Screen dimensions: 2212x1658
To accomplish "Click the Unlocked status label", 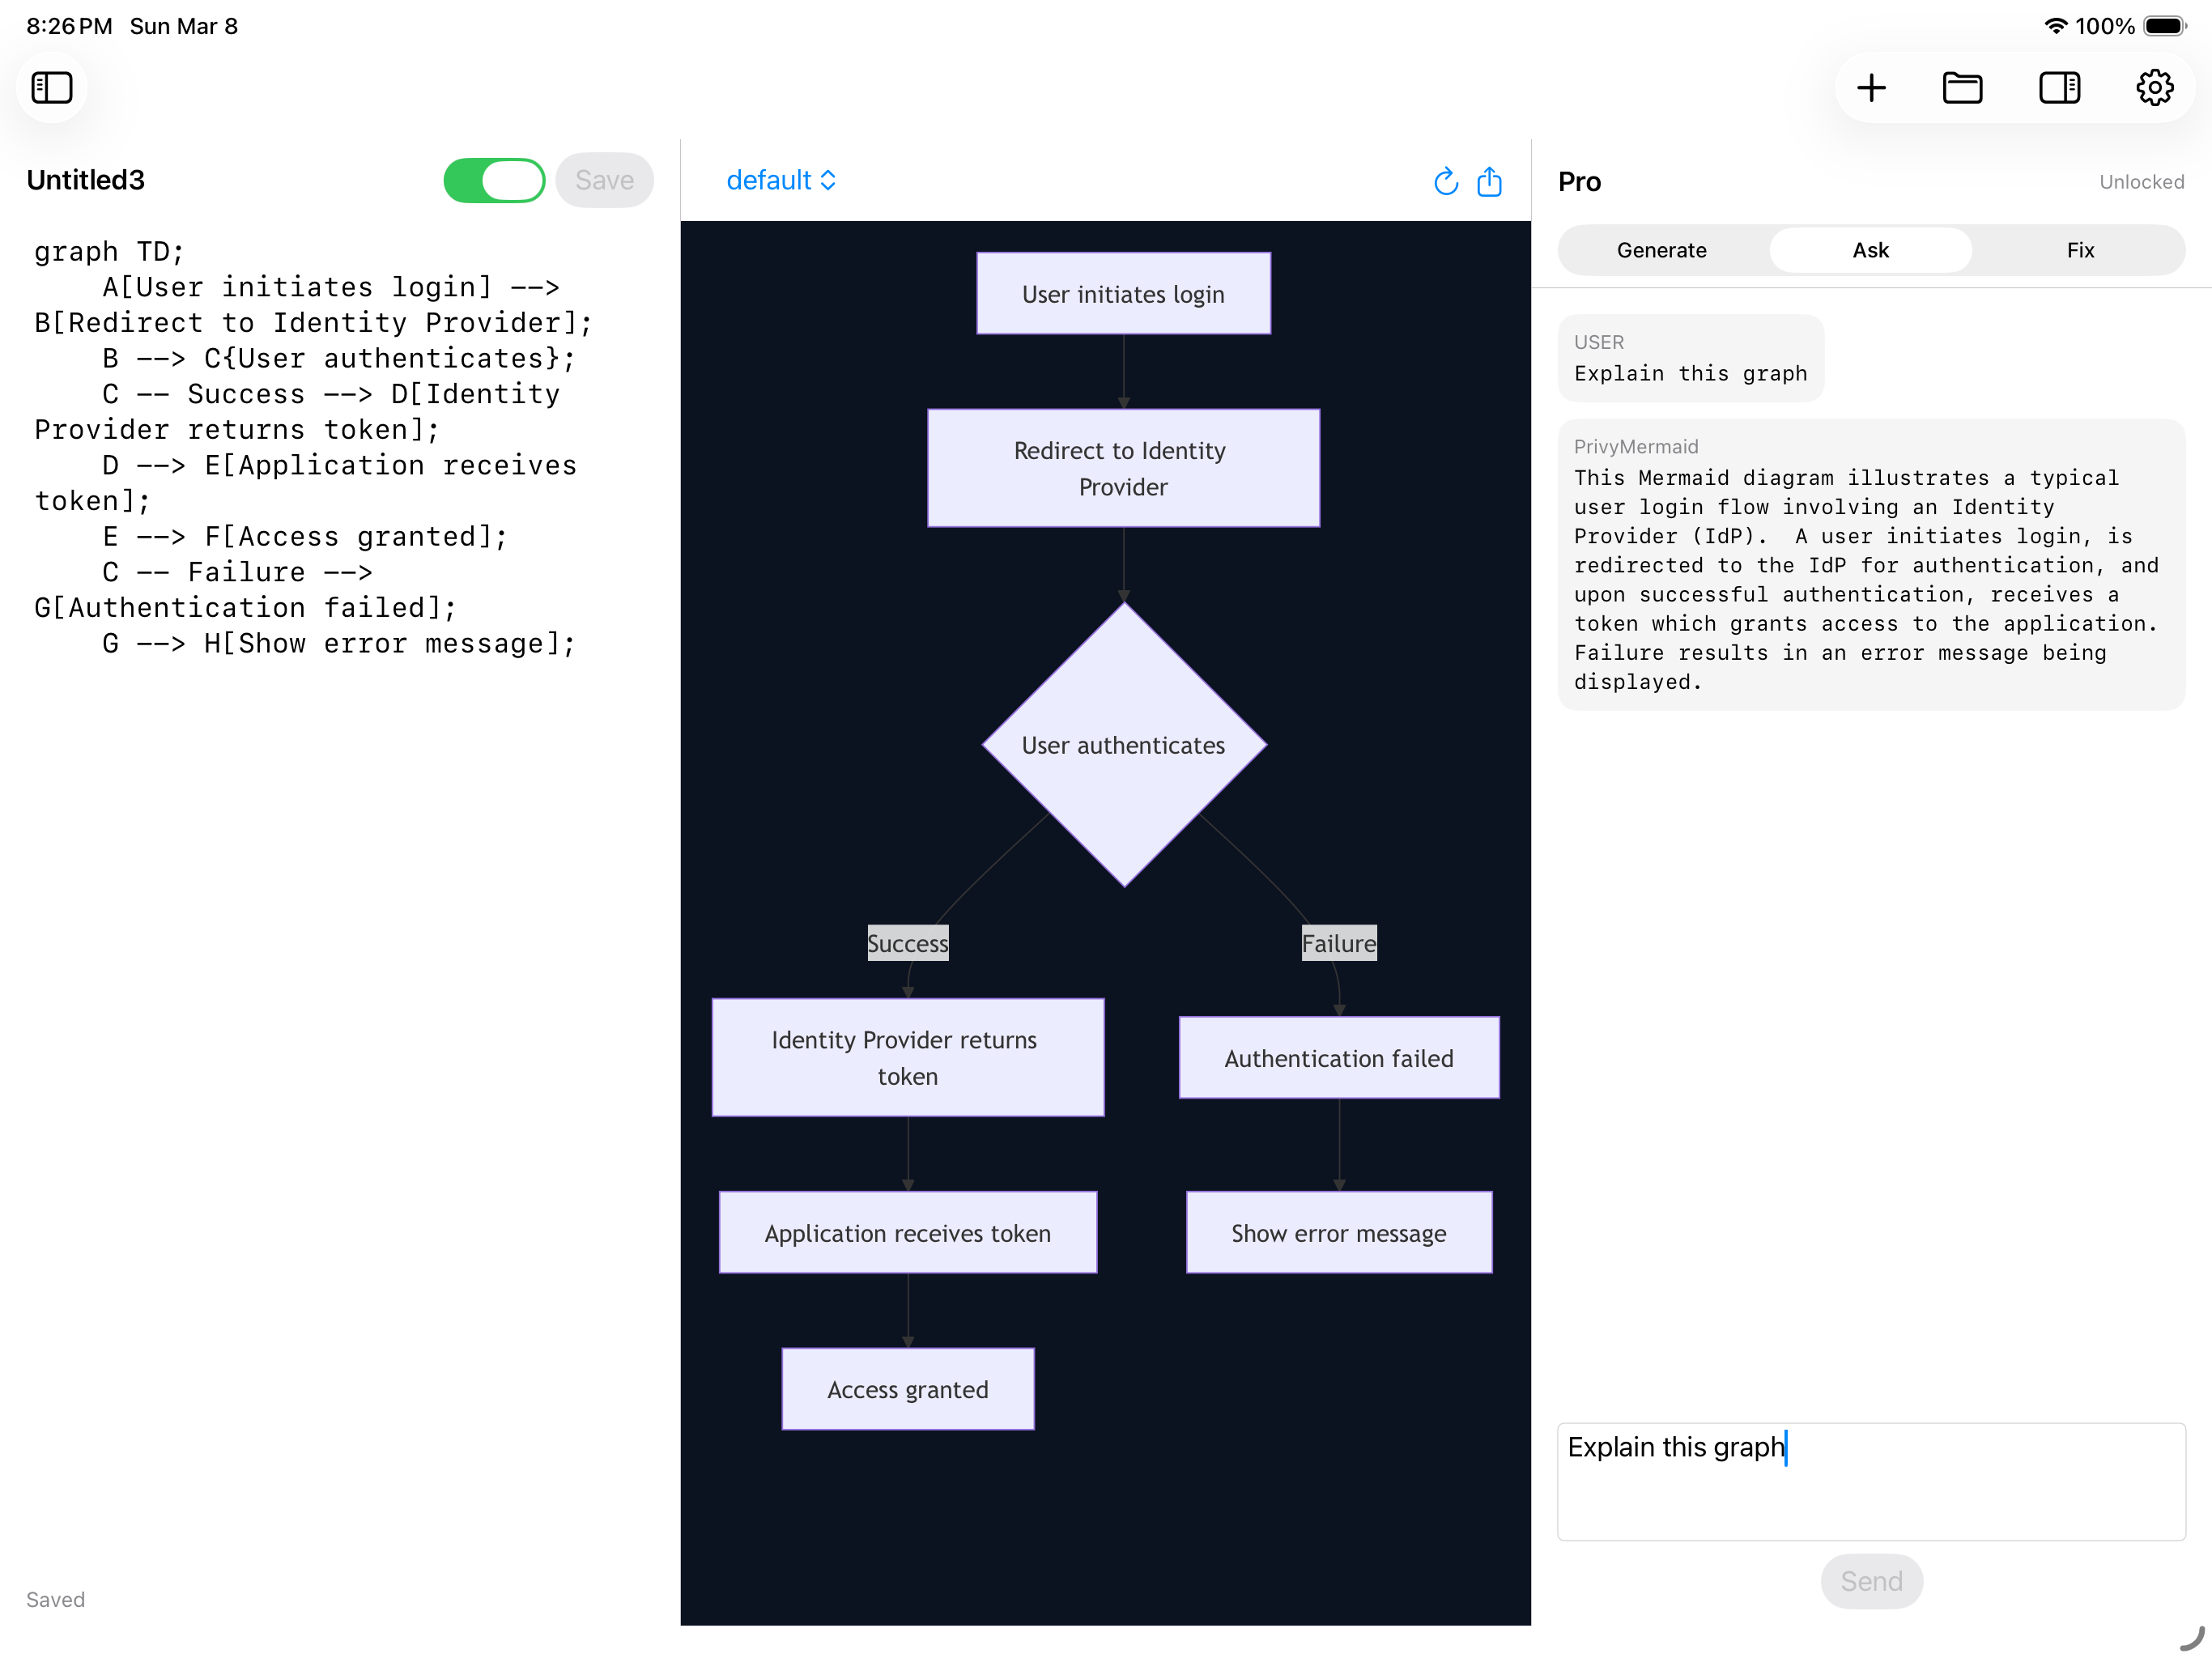I will coord(2141,182).
